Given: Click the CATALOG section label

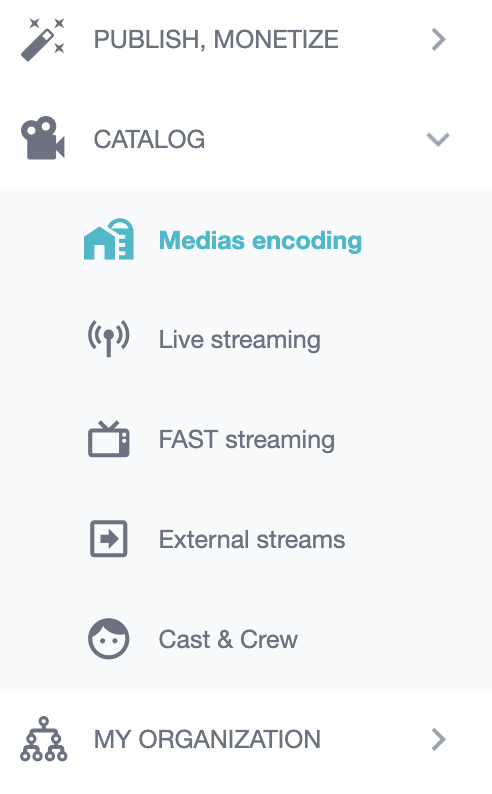Looking at the screenshot, I should pos(149,139).
